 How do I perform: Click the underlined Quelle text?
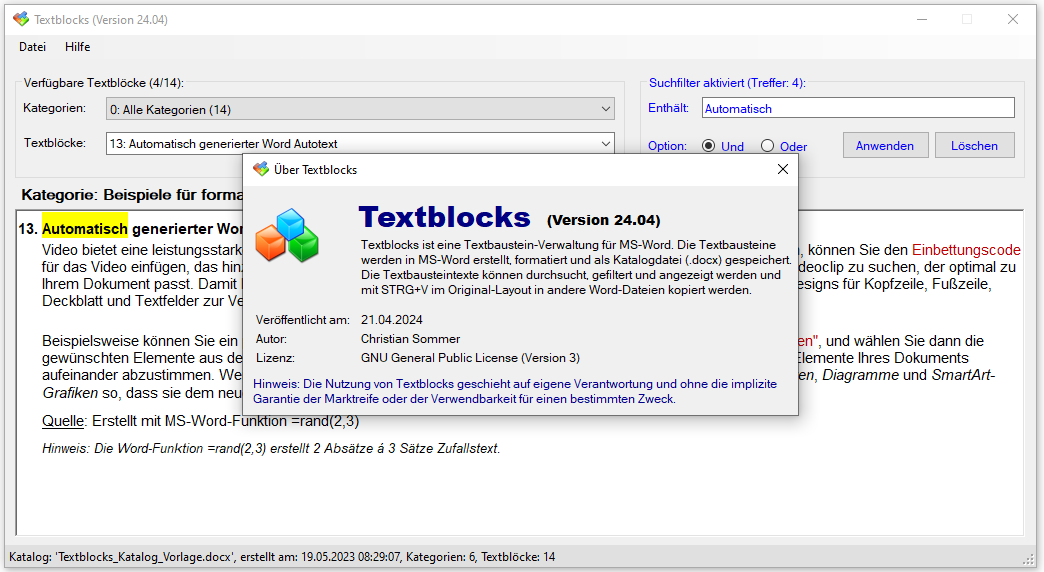63,421
